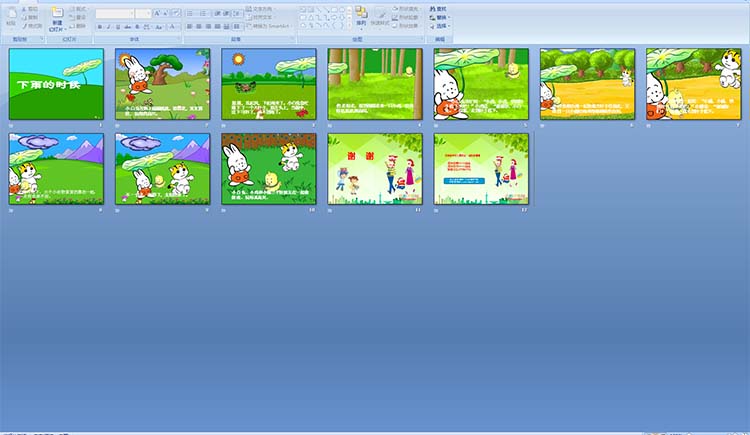This screenshot has height=435, width=750.
Task: Toggle Align Text Right
Action: pyautogui.click(x=208, y=27)
